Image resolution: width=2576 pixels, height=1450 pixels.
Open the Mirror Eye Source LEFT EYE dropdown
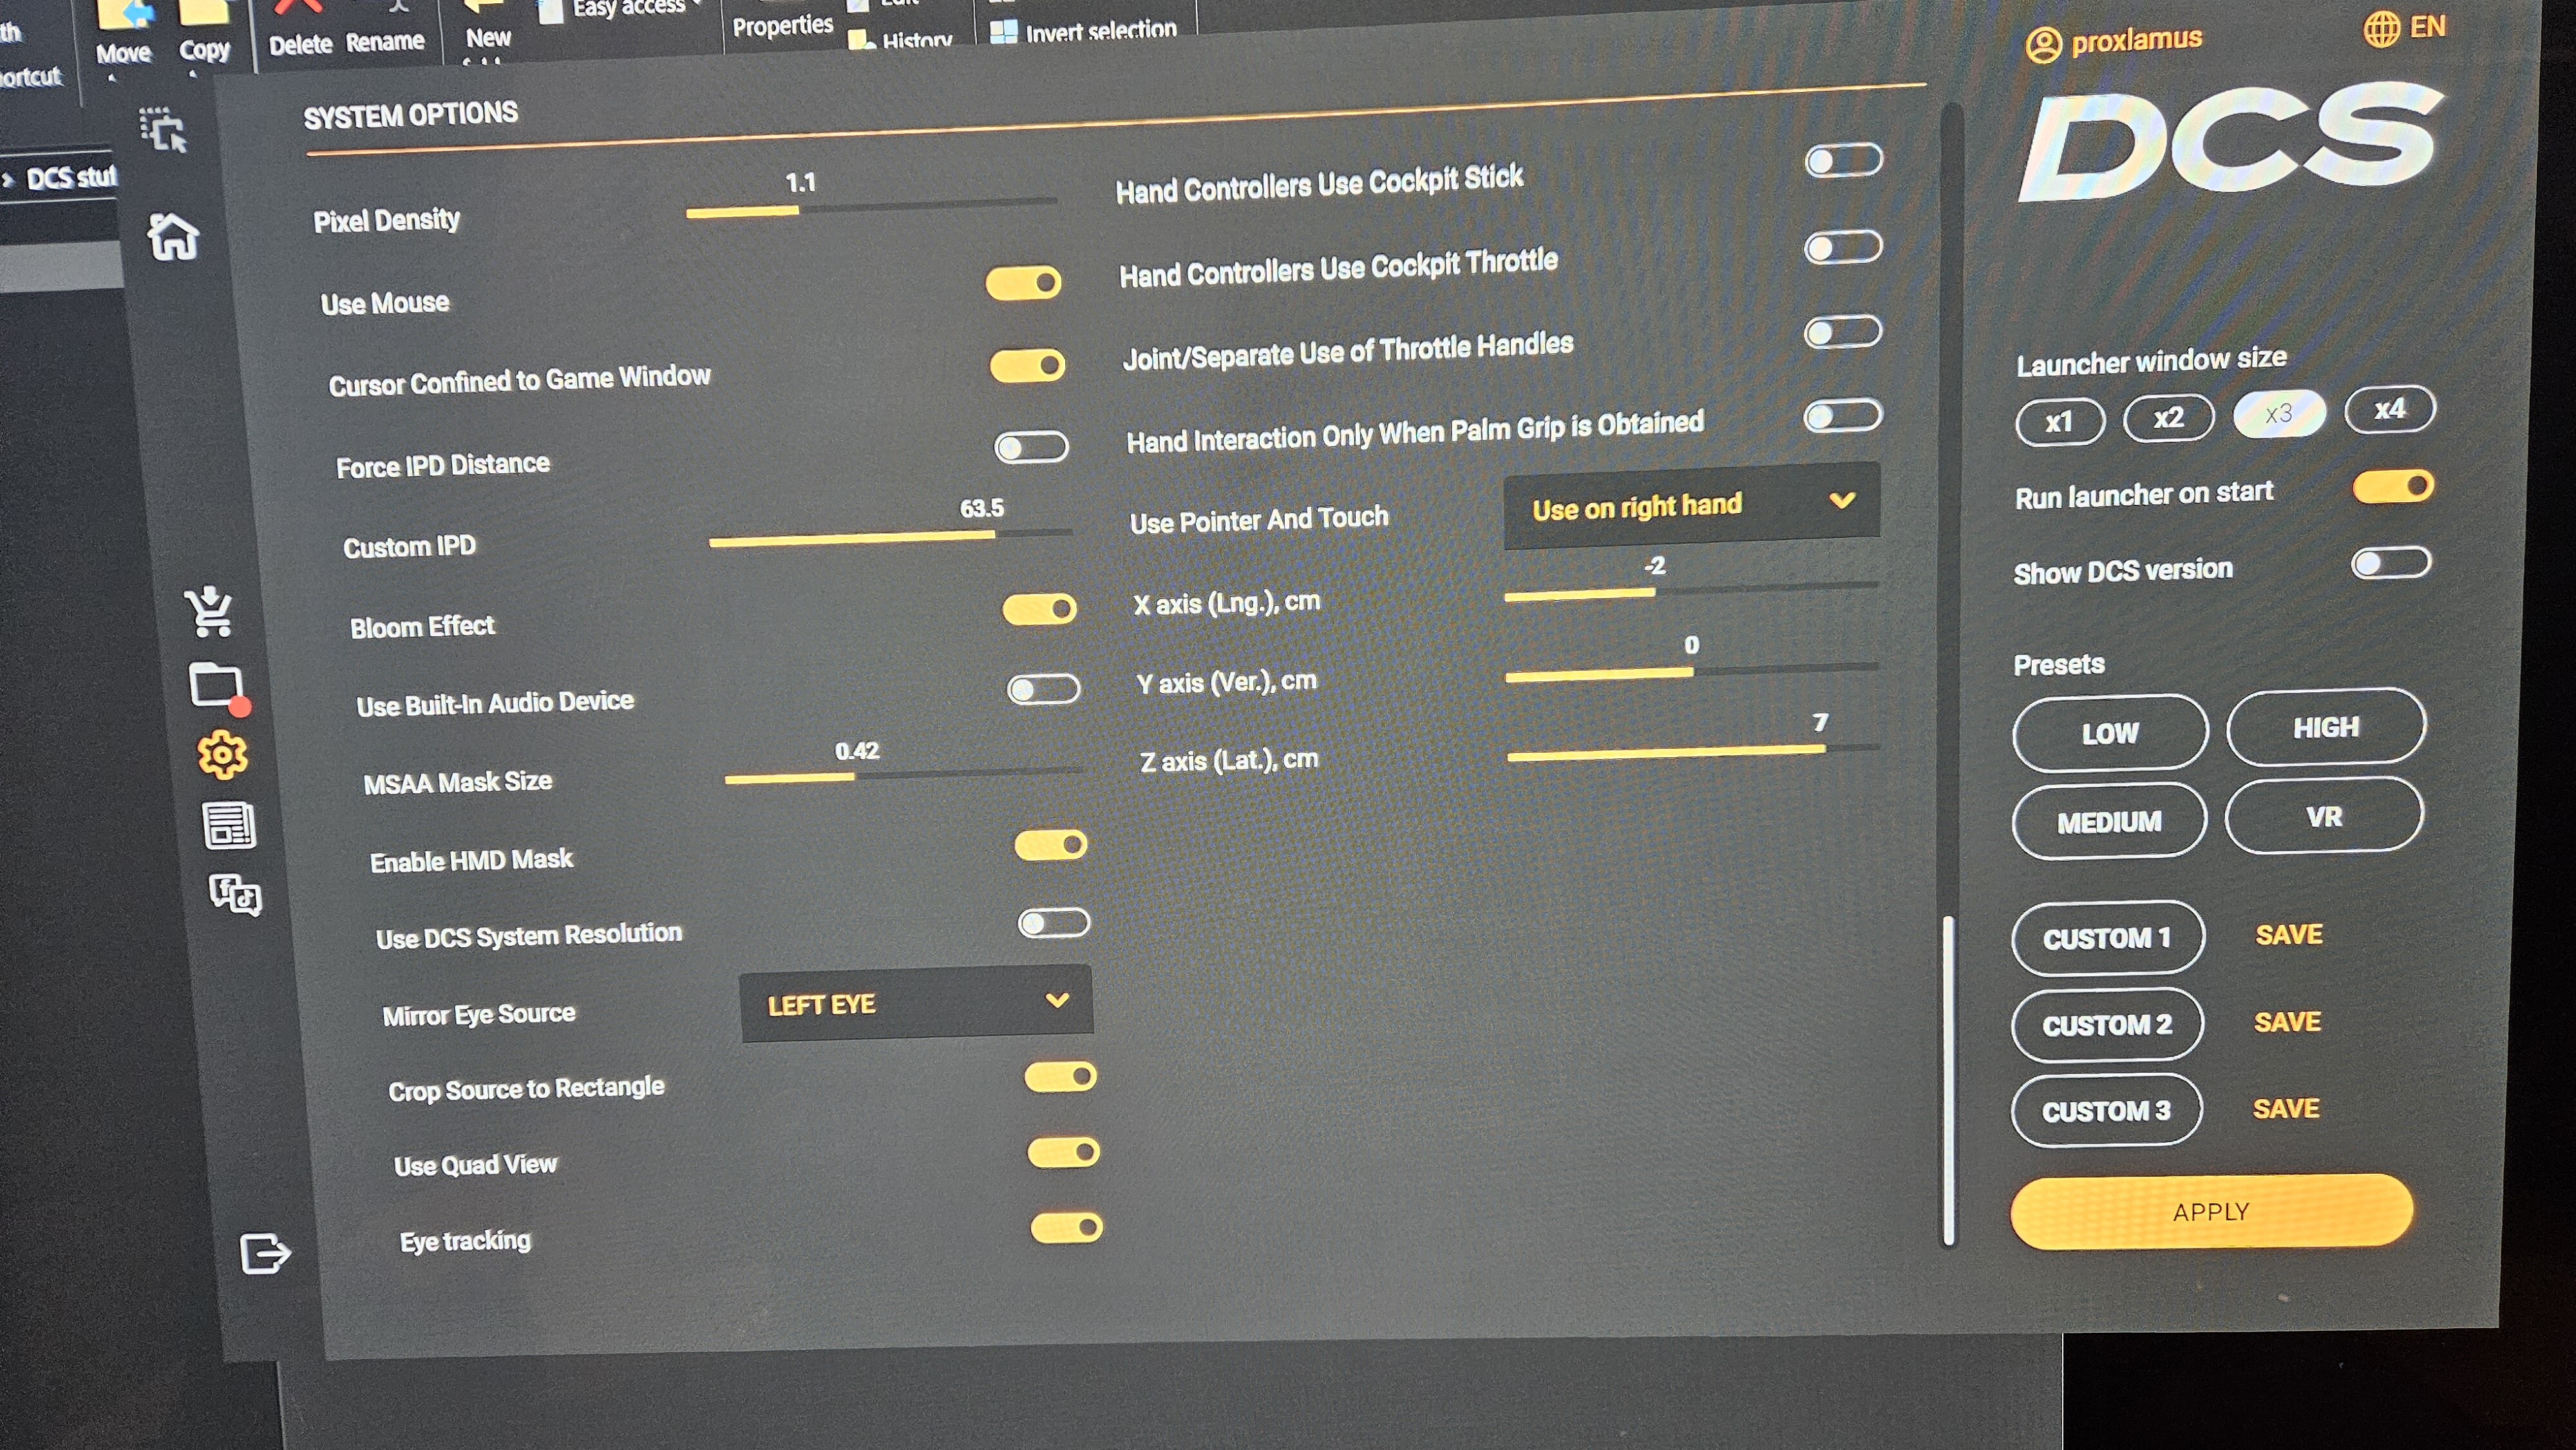(x=916, y=1003)
